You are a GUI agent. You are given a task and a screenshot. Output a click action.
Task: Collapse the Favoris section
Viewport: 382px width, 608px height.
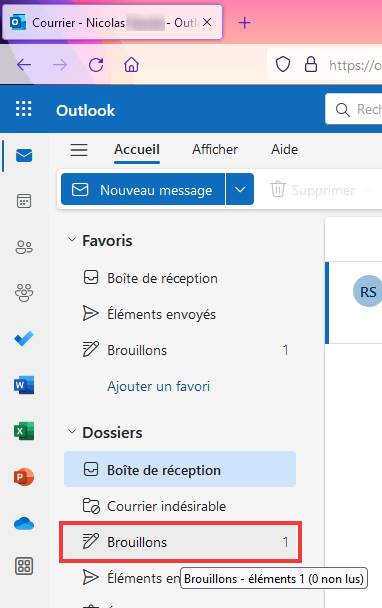(x=72, y=240)
